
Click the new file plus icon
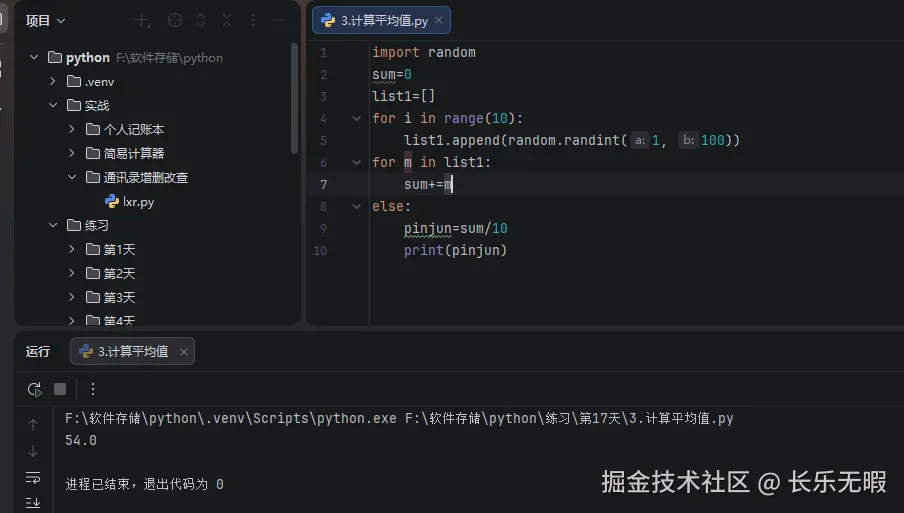click(142, 21)
